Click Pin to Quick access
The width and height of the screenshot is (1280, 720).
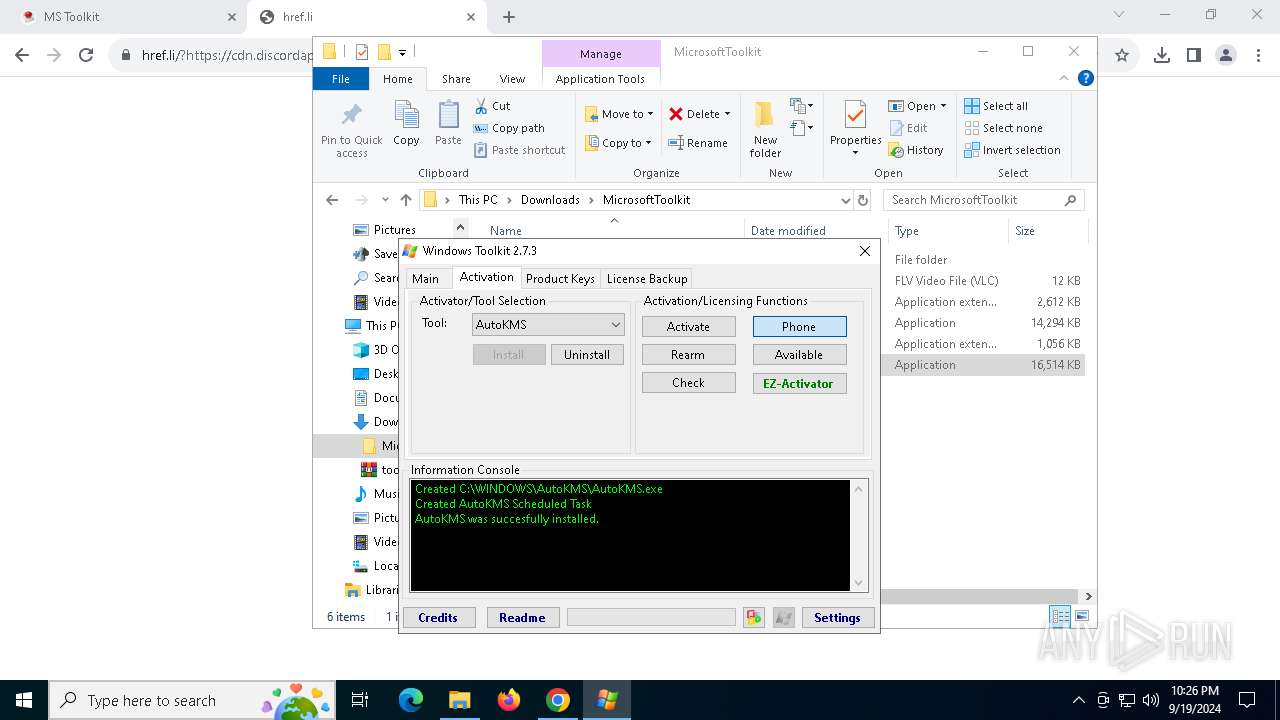352,130
